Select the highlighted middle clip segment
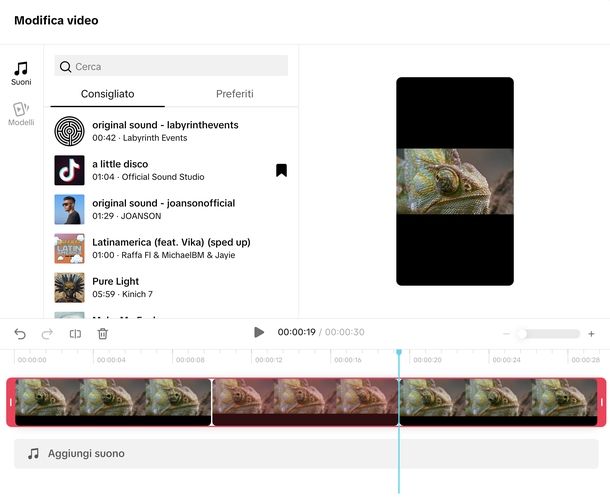 tap(305, 402)
